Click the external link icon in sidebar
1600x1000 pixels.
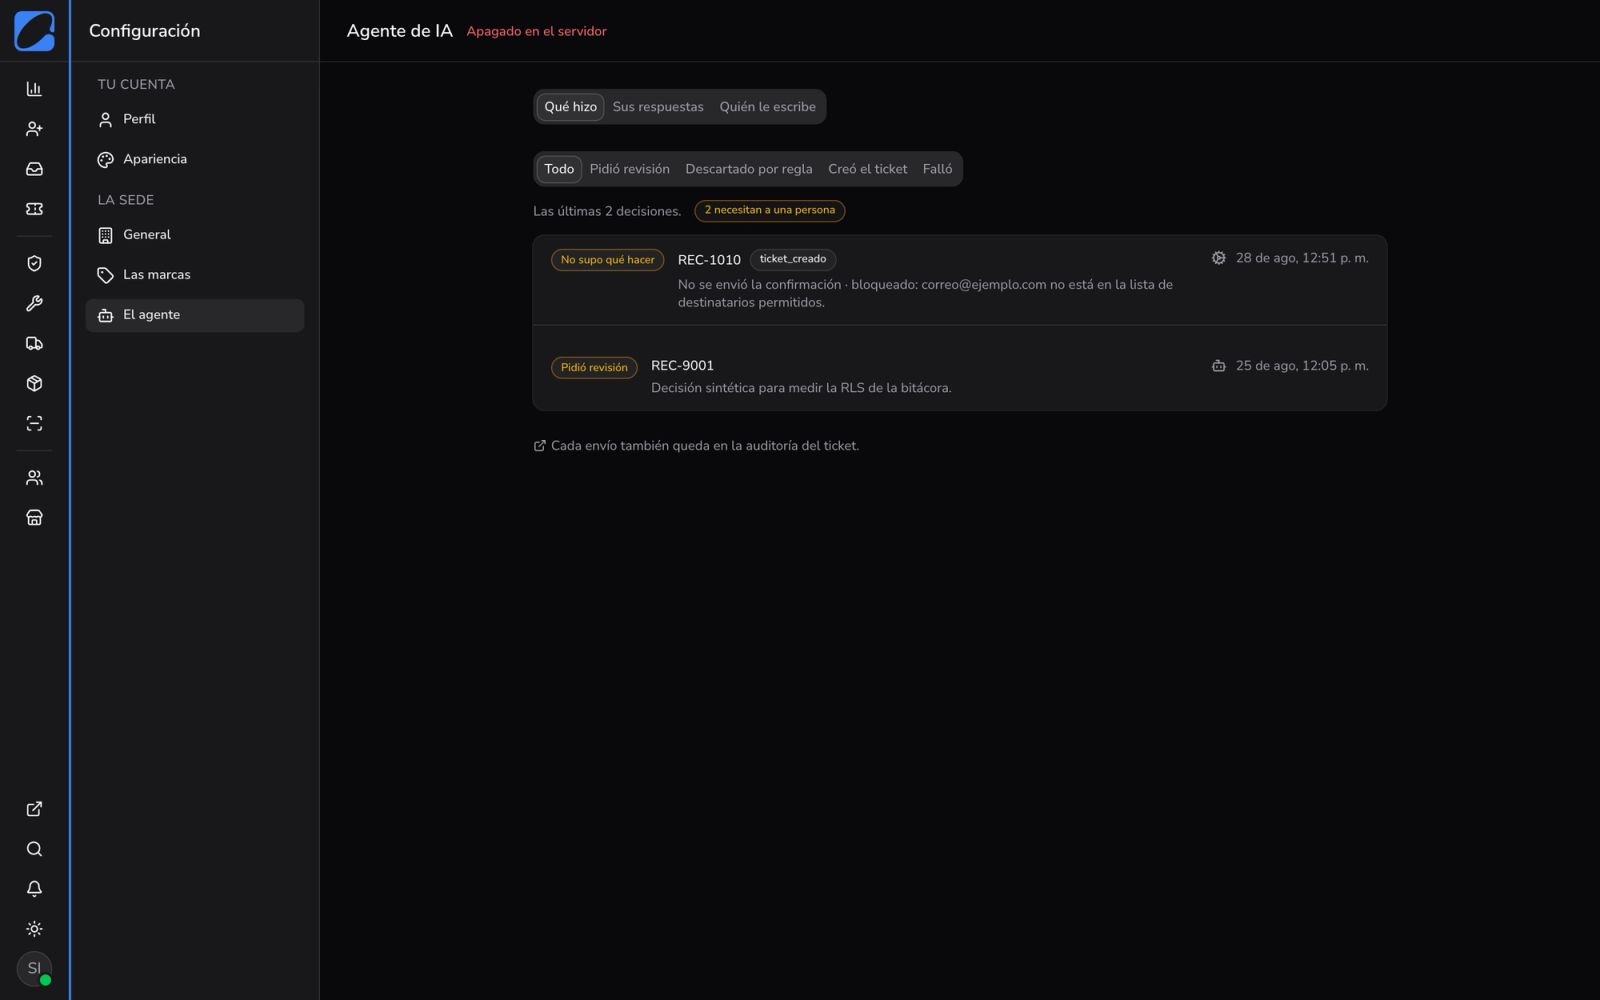pyautogui.click(x=34, y=809)
